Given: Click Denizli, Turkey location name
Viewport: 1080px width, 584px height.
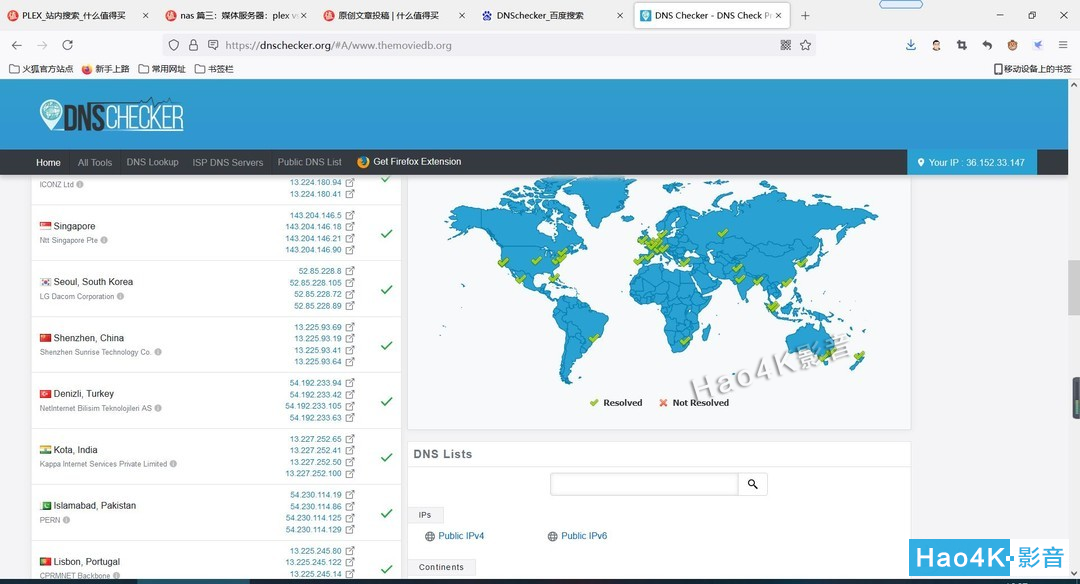Looking at the screenshot, I should [x=83, y=394].
